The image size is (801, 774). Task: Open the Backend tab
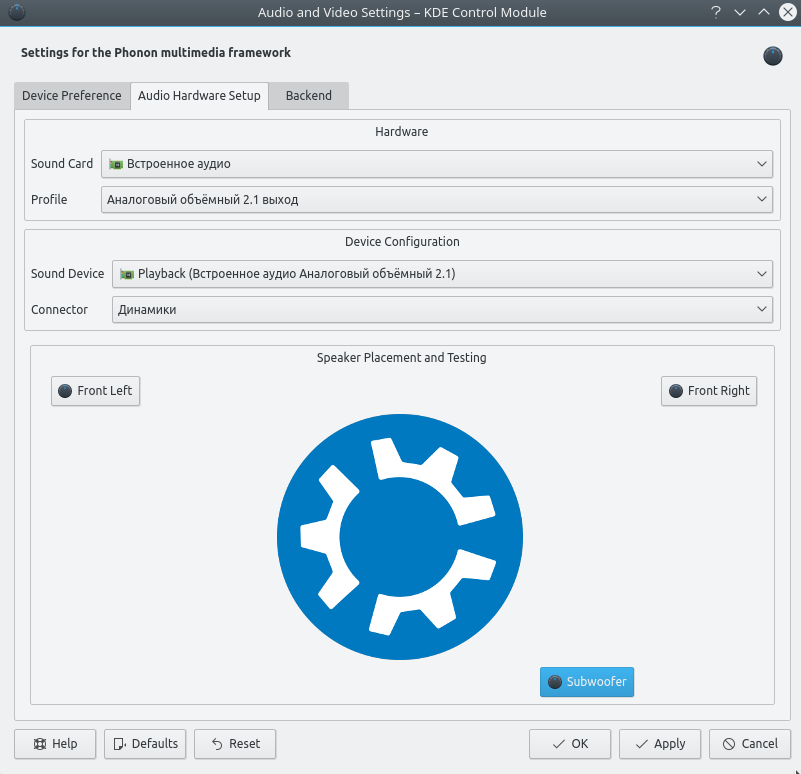309,96
